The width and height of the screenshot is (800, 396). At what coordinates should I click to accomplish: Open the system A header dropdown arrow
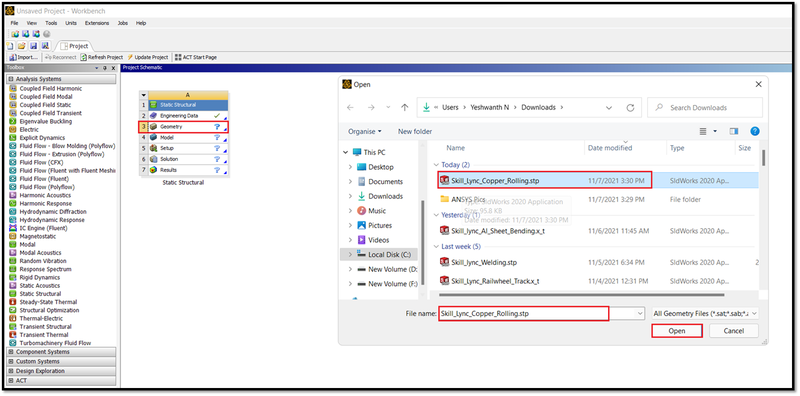tap(144, 95)
